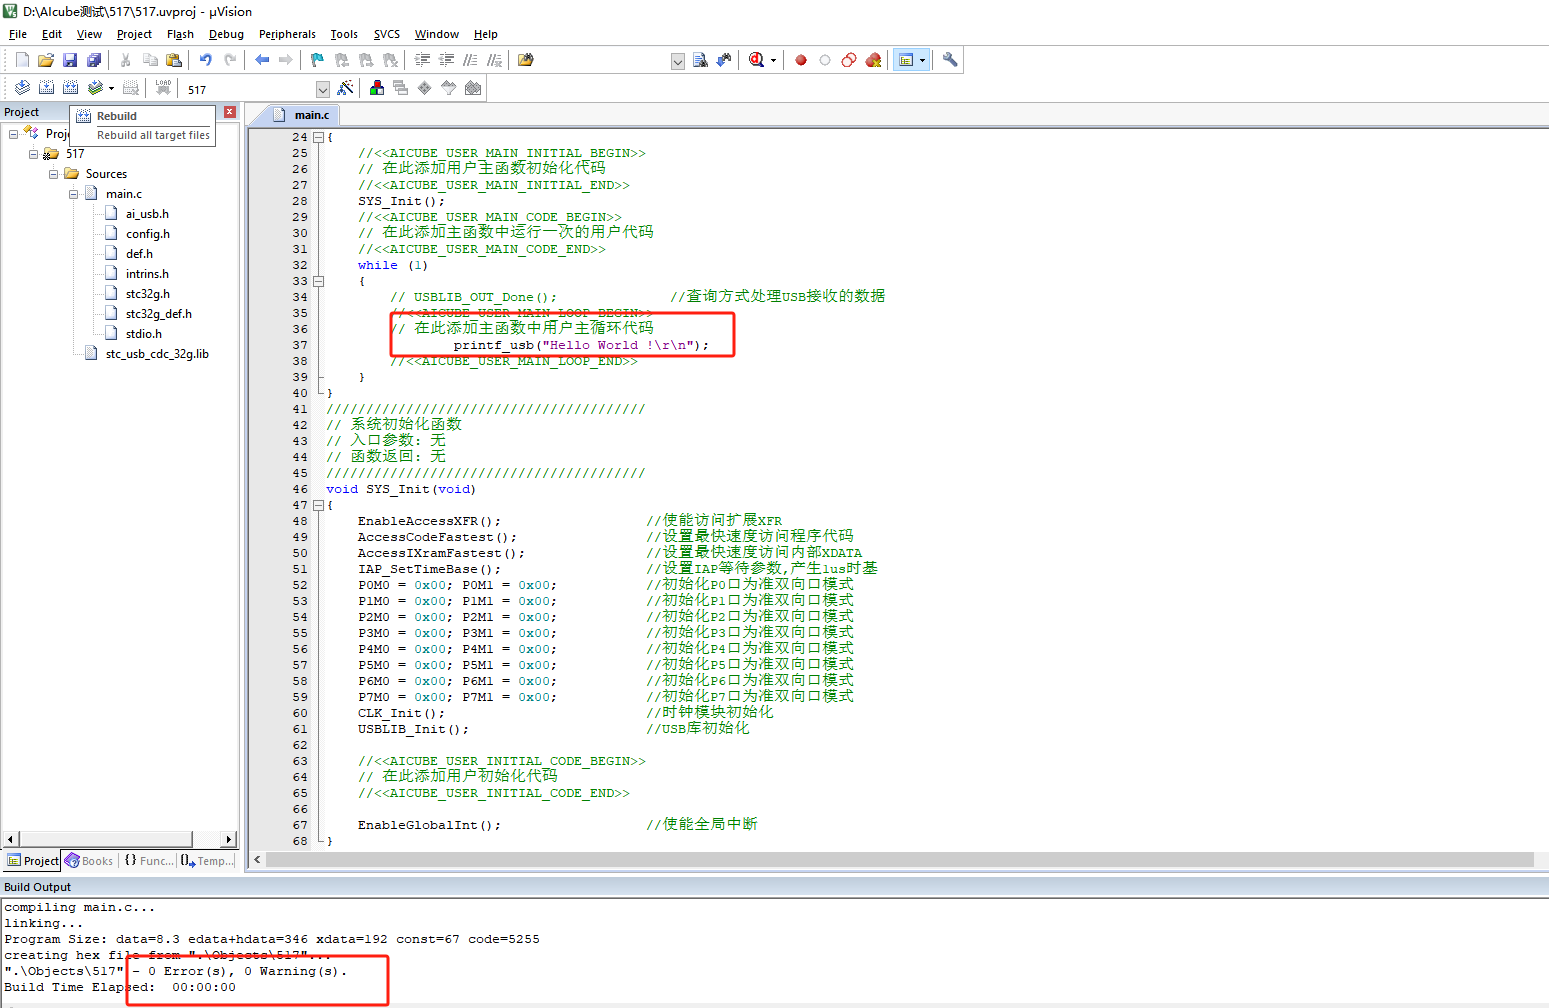Select stc32g.h in project tree
1549x1008 pixels.
coord(147,294)
